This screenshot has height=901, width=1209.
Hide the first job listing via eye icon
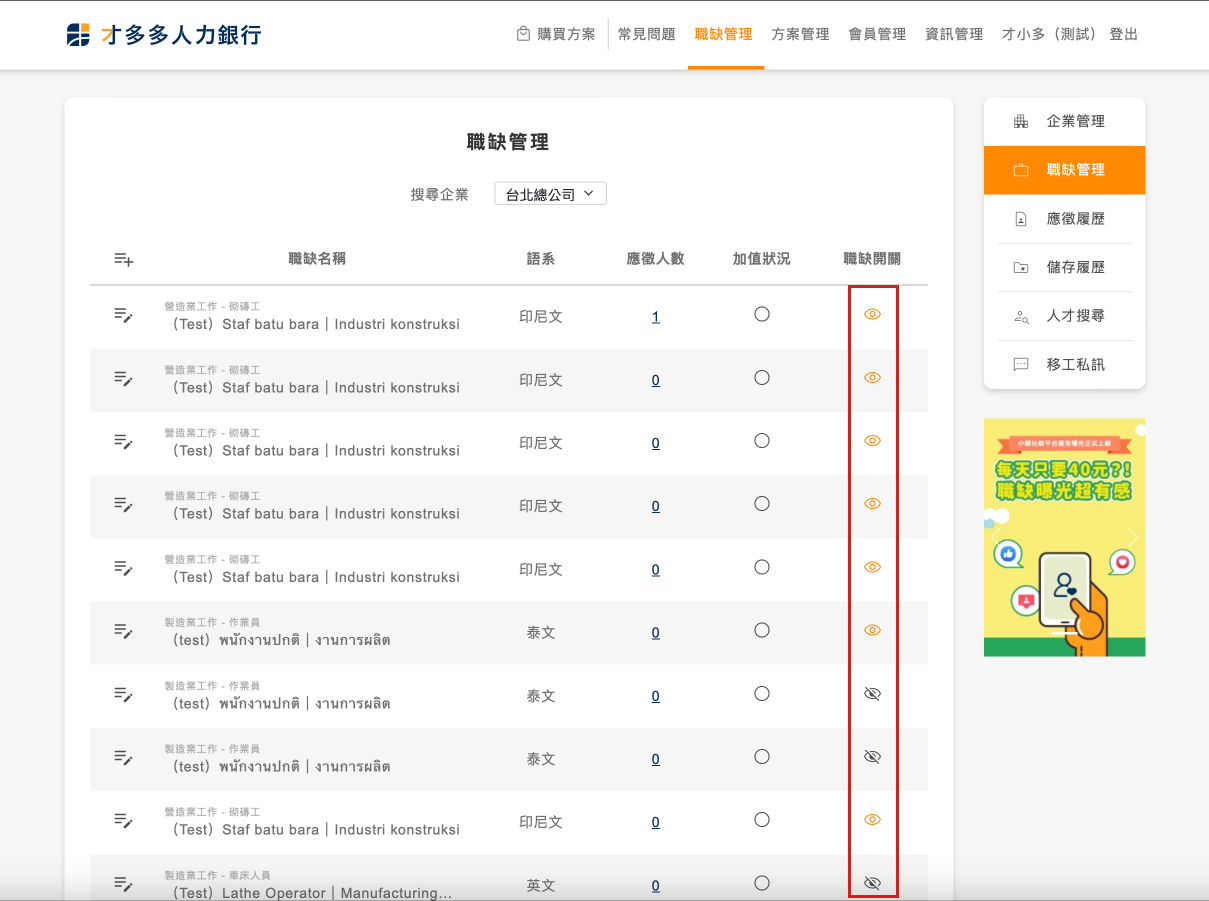pyautogui.click(x=872, y=314)
